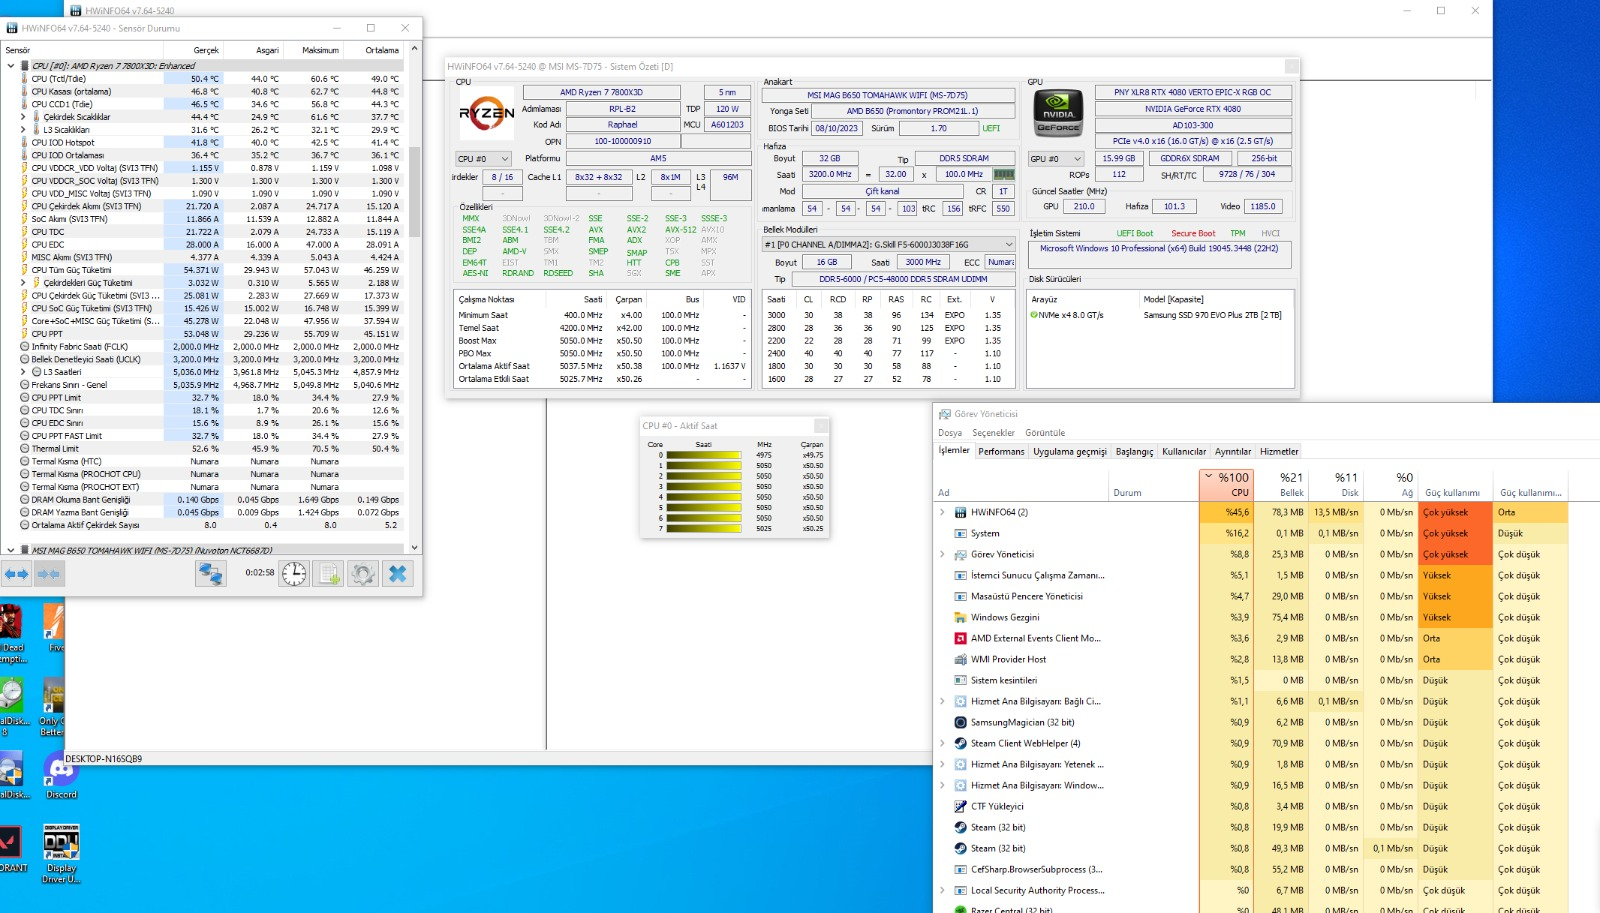
Task: Click Core 7 clock bar in Aktif Saat window
Action: [x=703, y=528]
